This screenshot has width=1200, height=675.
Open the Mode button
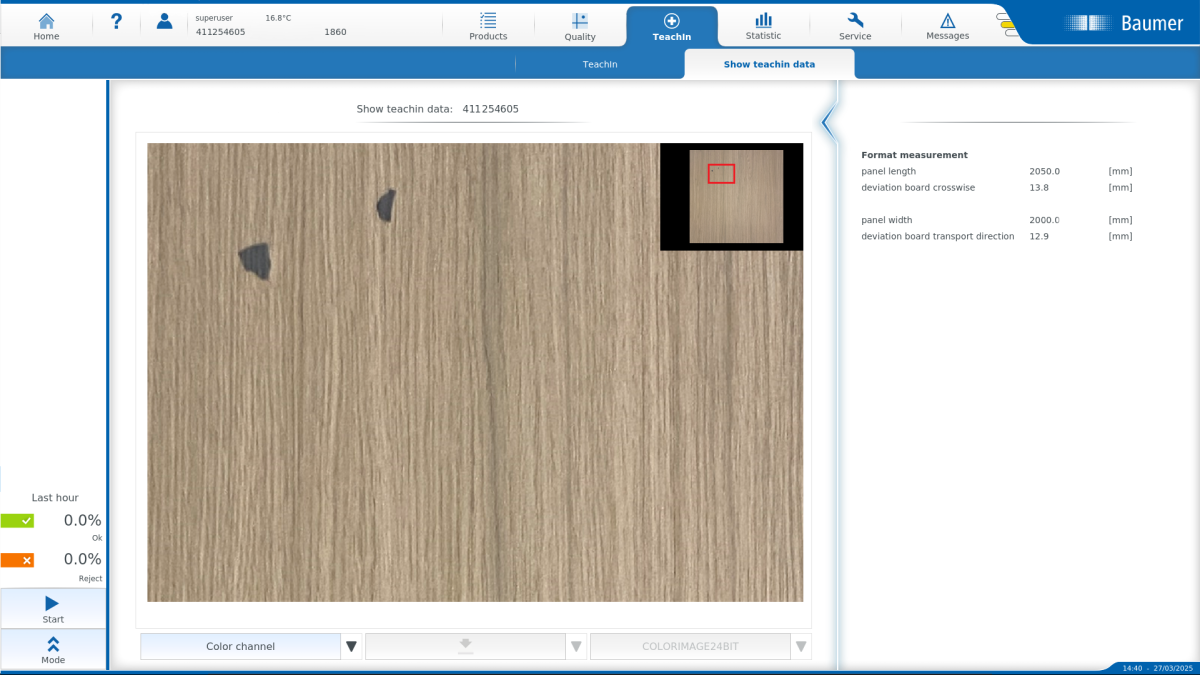coord(53,650)
